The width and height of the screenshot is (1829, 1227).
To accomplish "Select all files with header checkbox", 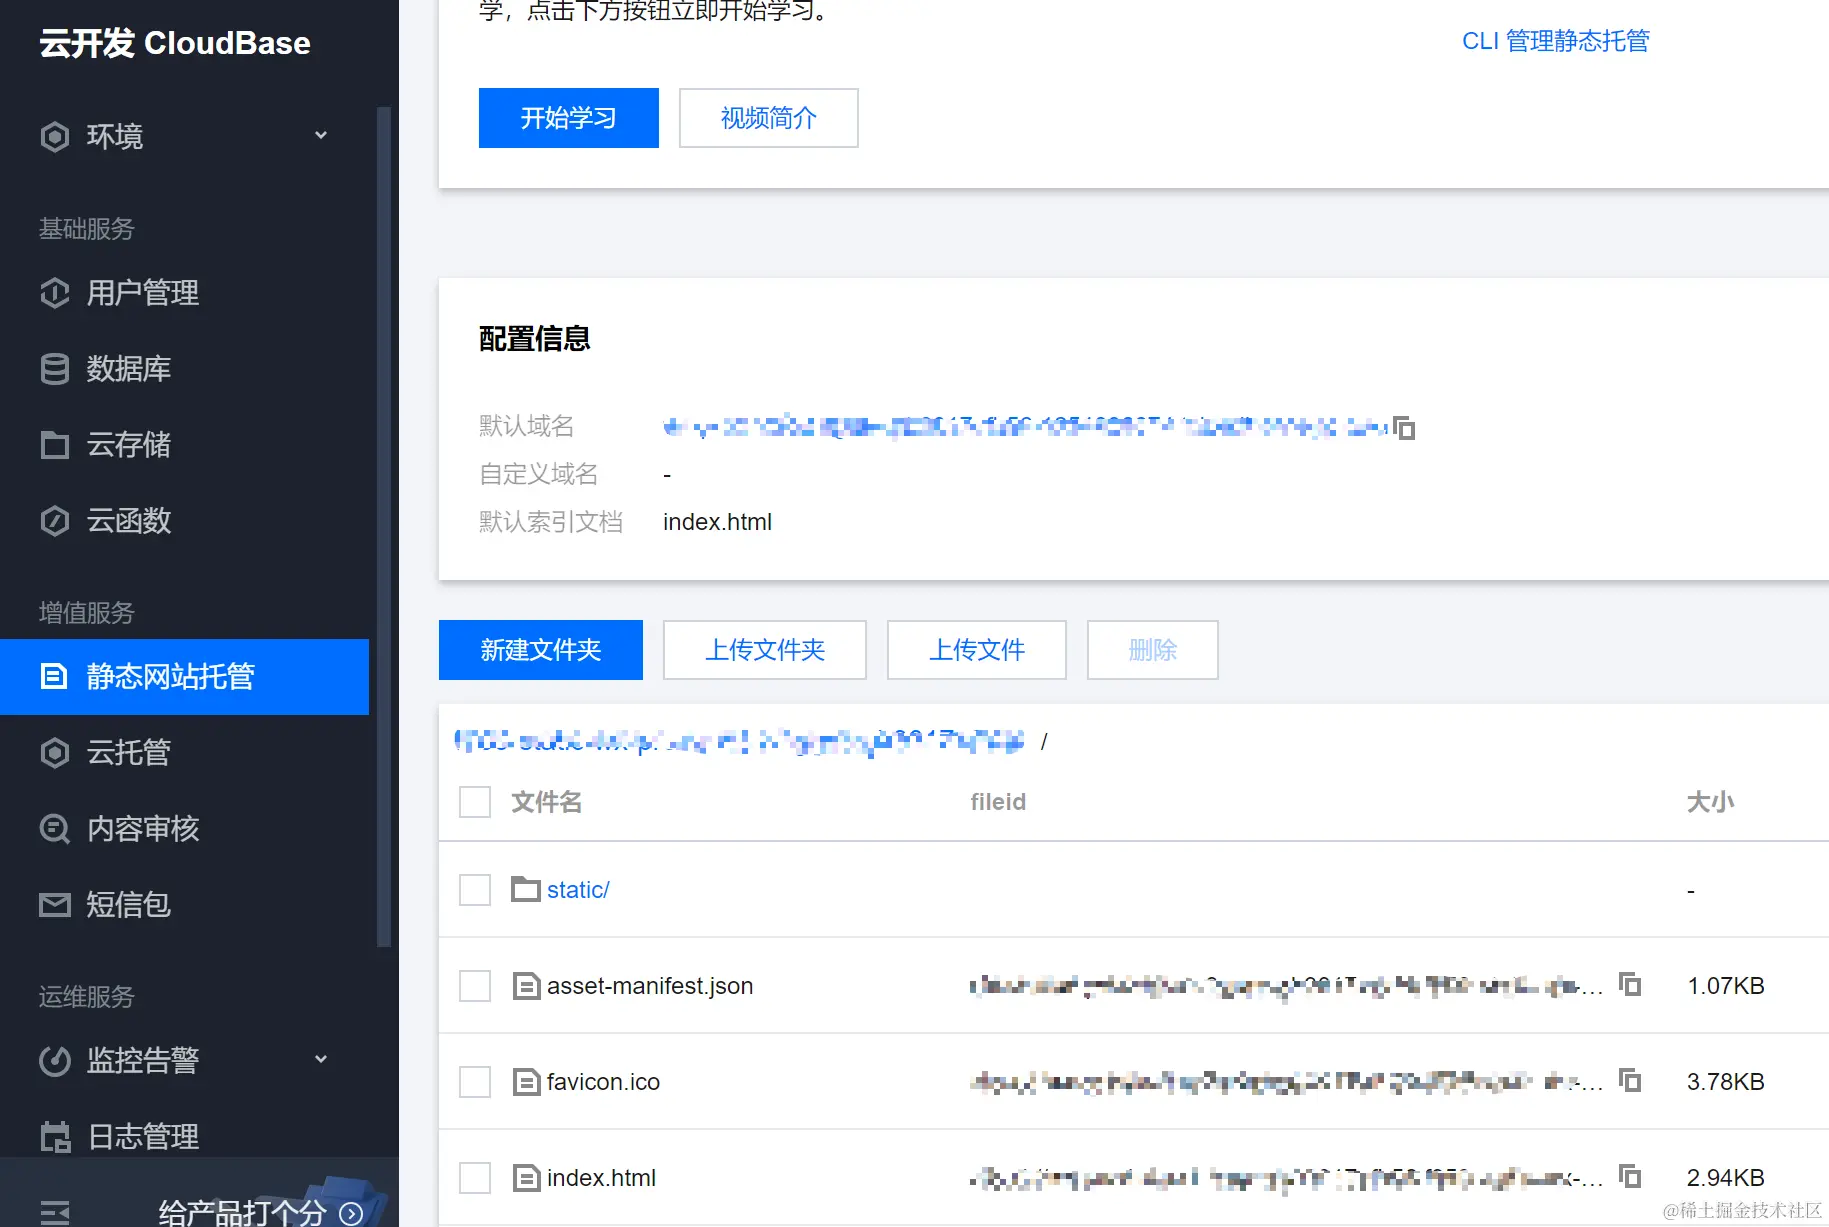I will [475, 802].
